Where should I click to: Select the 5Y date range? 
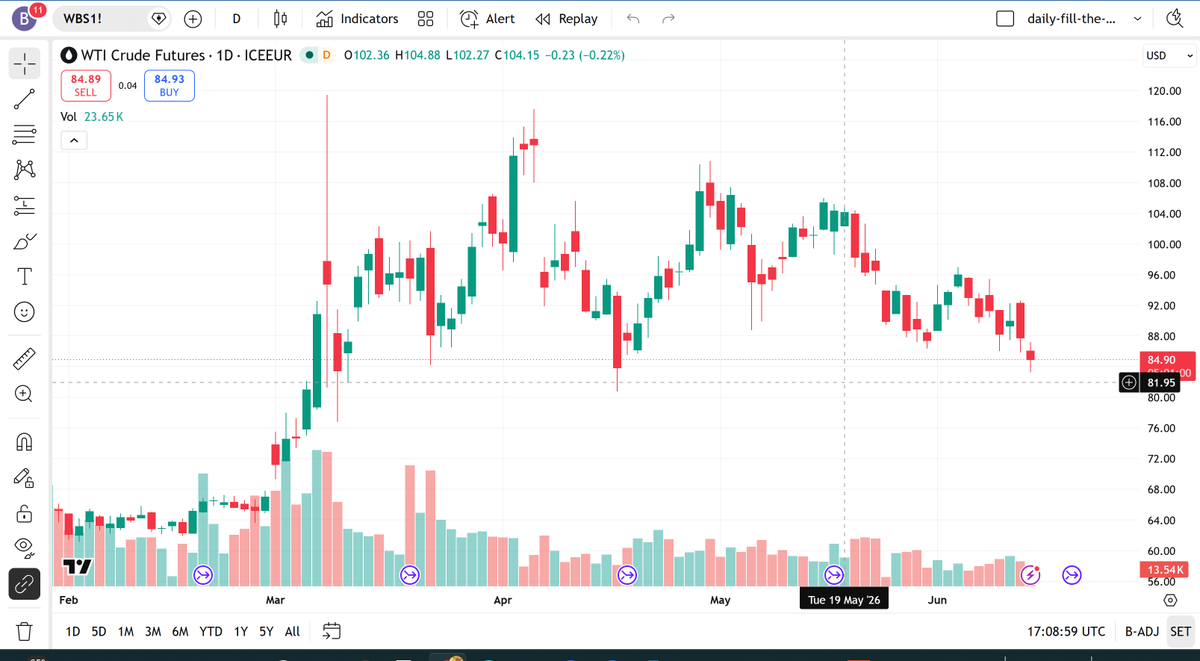coord(266,631)
